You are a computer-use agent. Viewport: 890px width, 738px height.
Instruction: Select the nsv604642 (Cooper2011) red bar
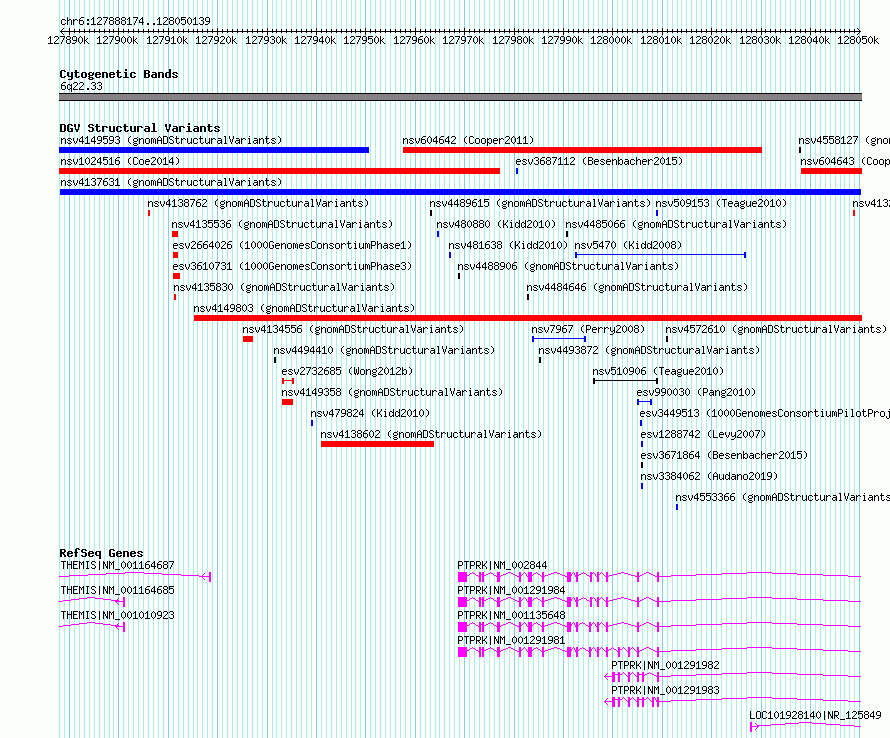(x=582, y=150)
